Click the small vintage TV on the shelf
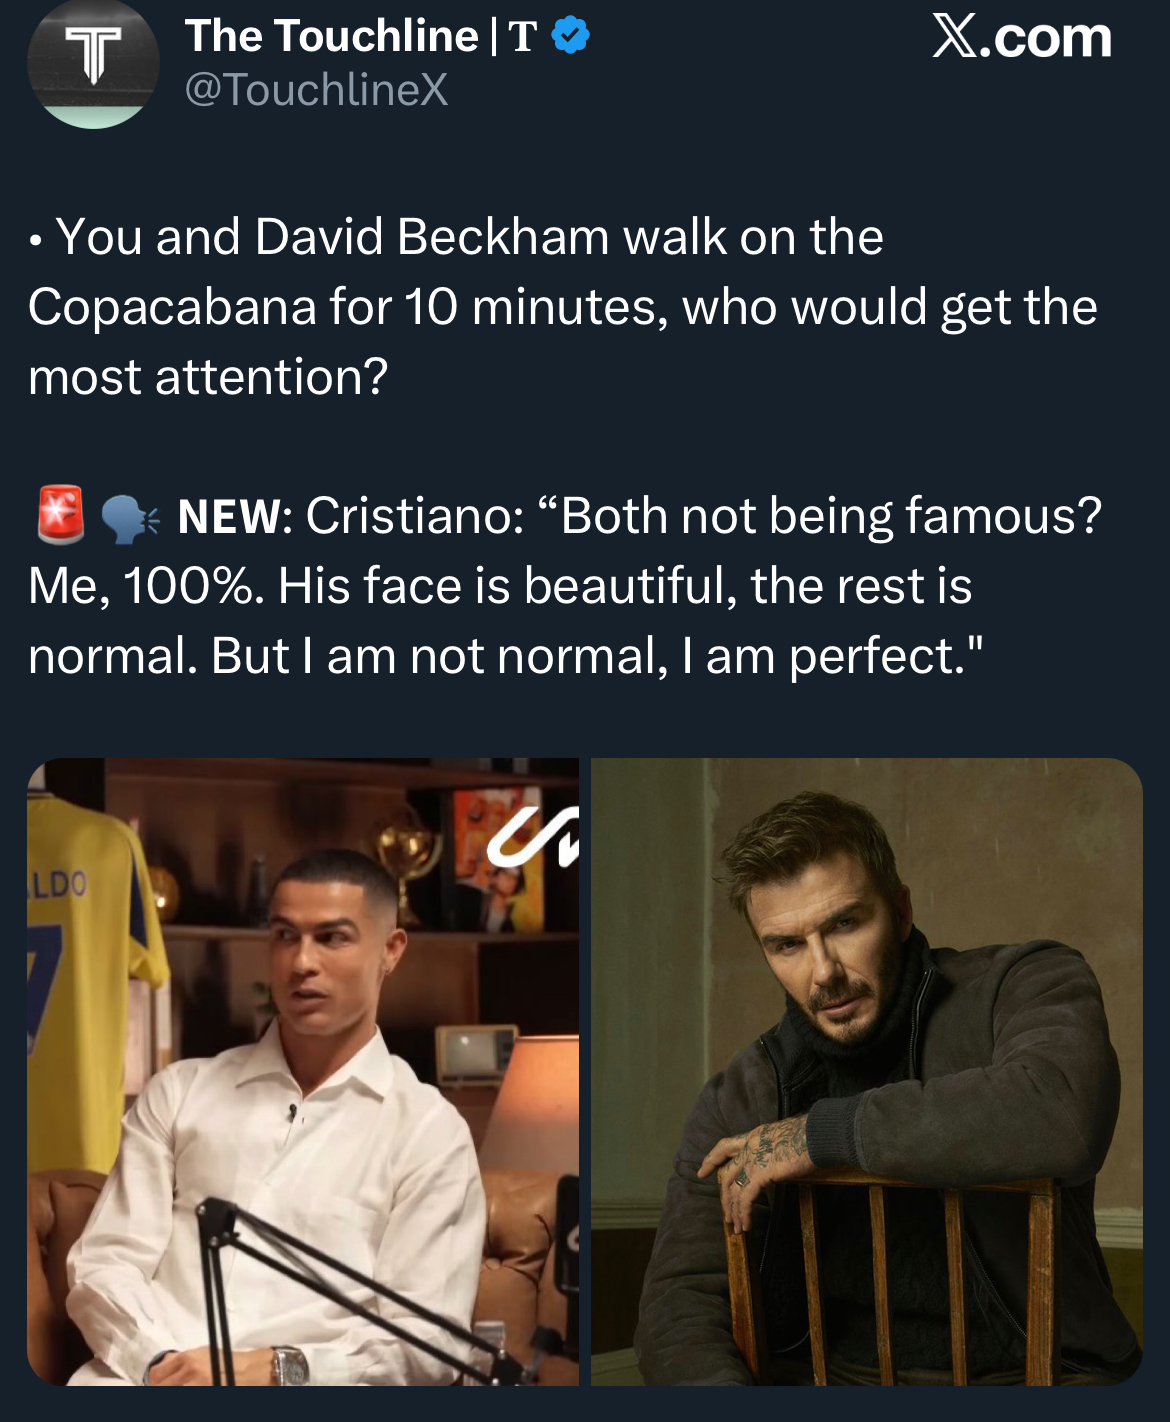 pyautogui.click(x=470, y=1052)
